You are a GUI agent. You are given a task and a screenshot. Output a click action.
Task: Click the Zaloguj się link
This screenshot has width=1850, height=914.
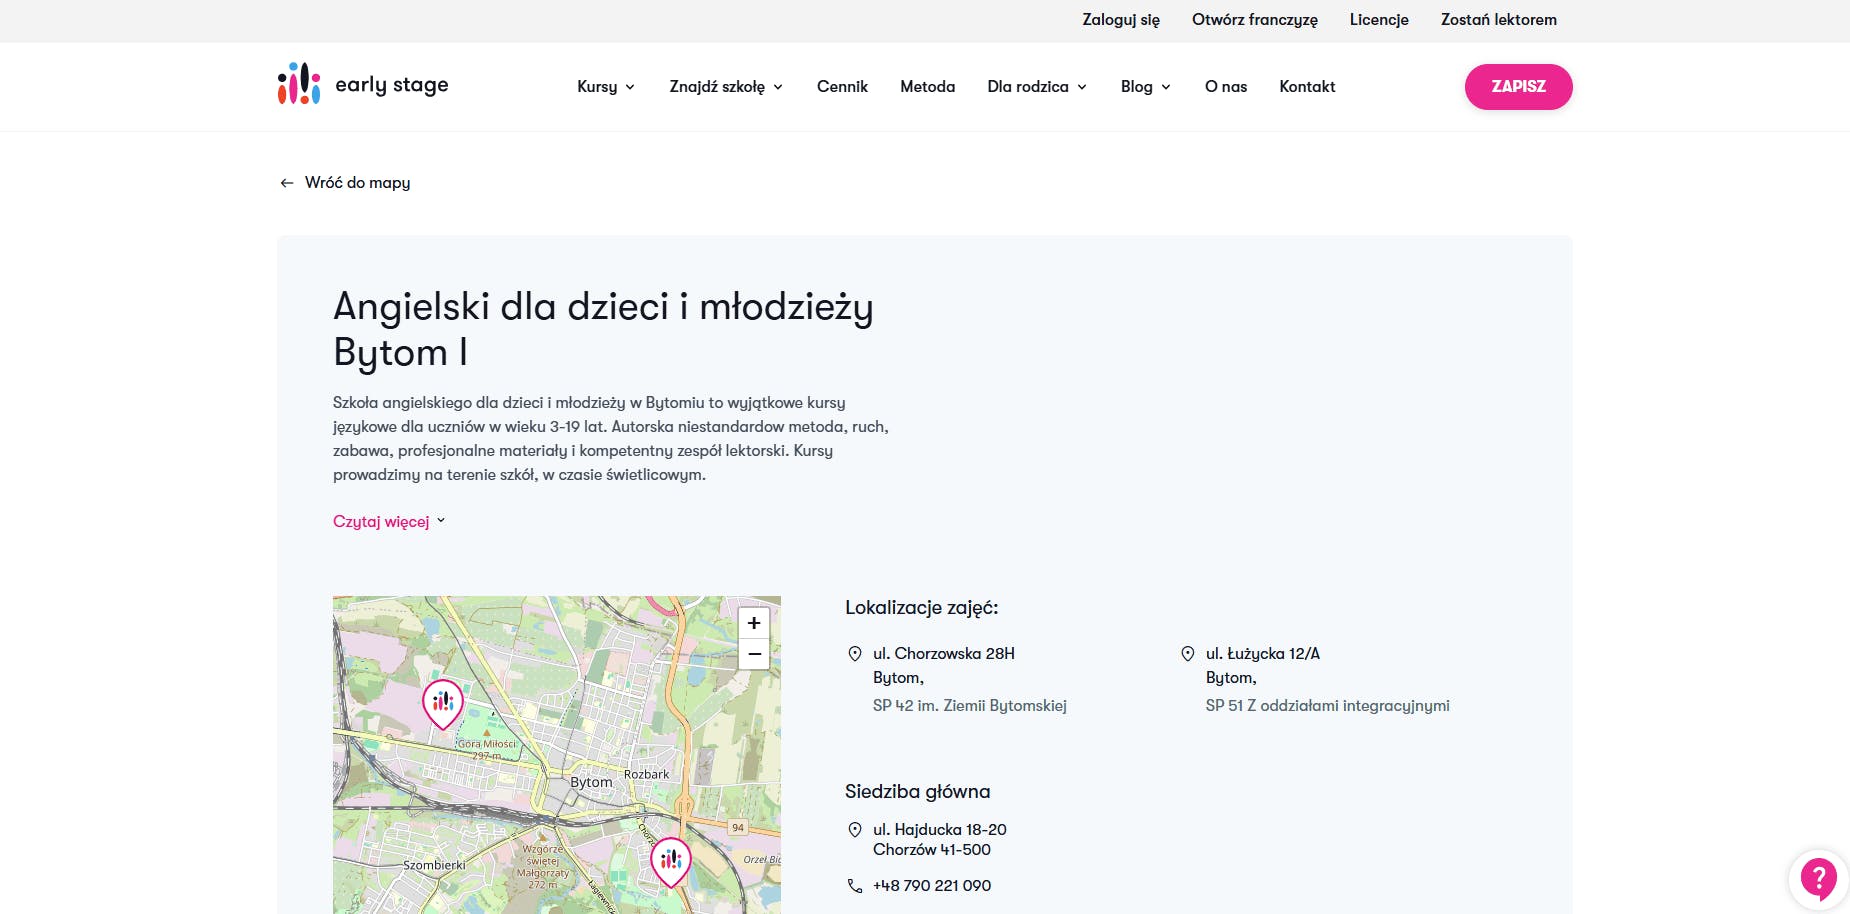[x=1121, y=20]
